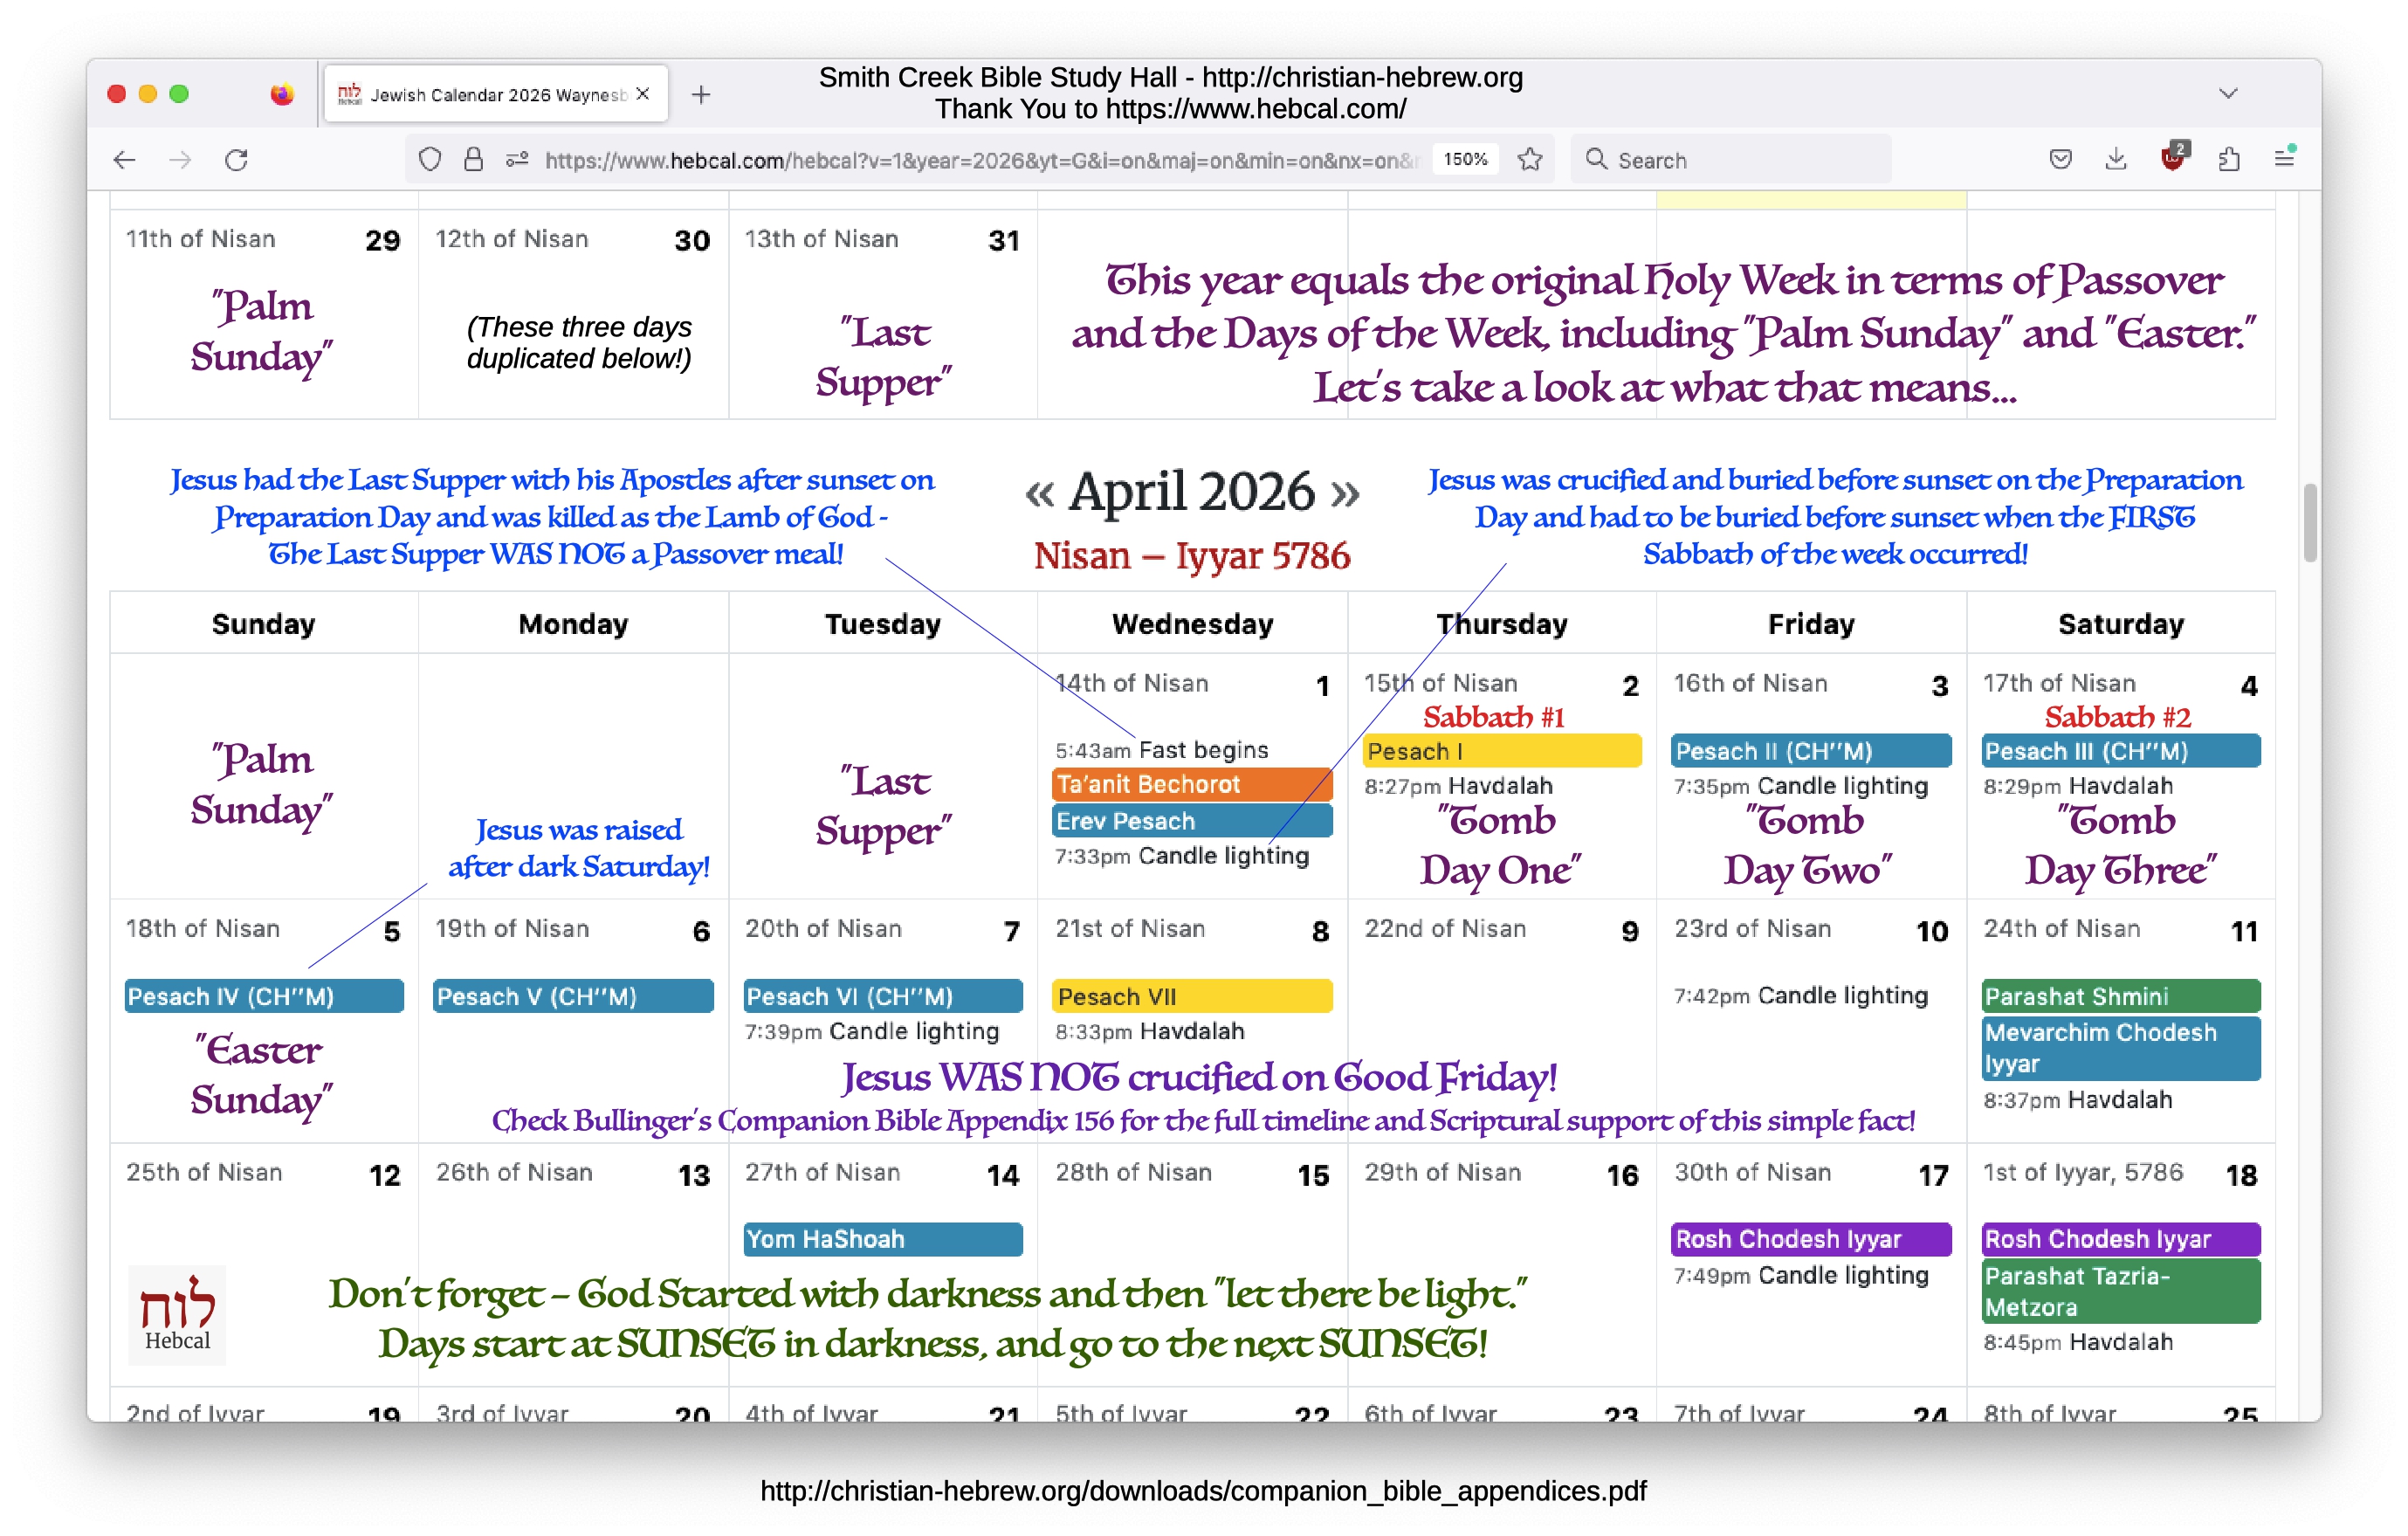Click the Saturday column header
This screenshot has height=1536, width=2408.
coord(2121,624)
